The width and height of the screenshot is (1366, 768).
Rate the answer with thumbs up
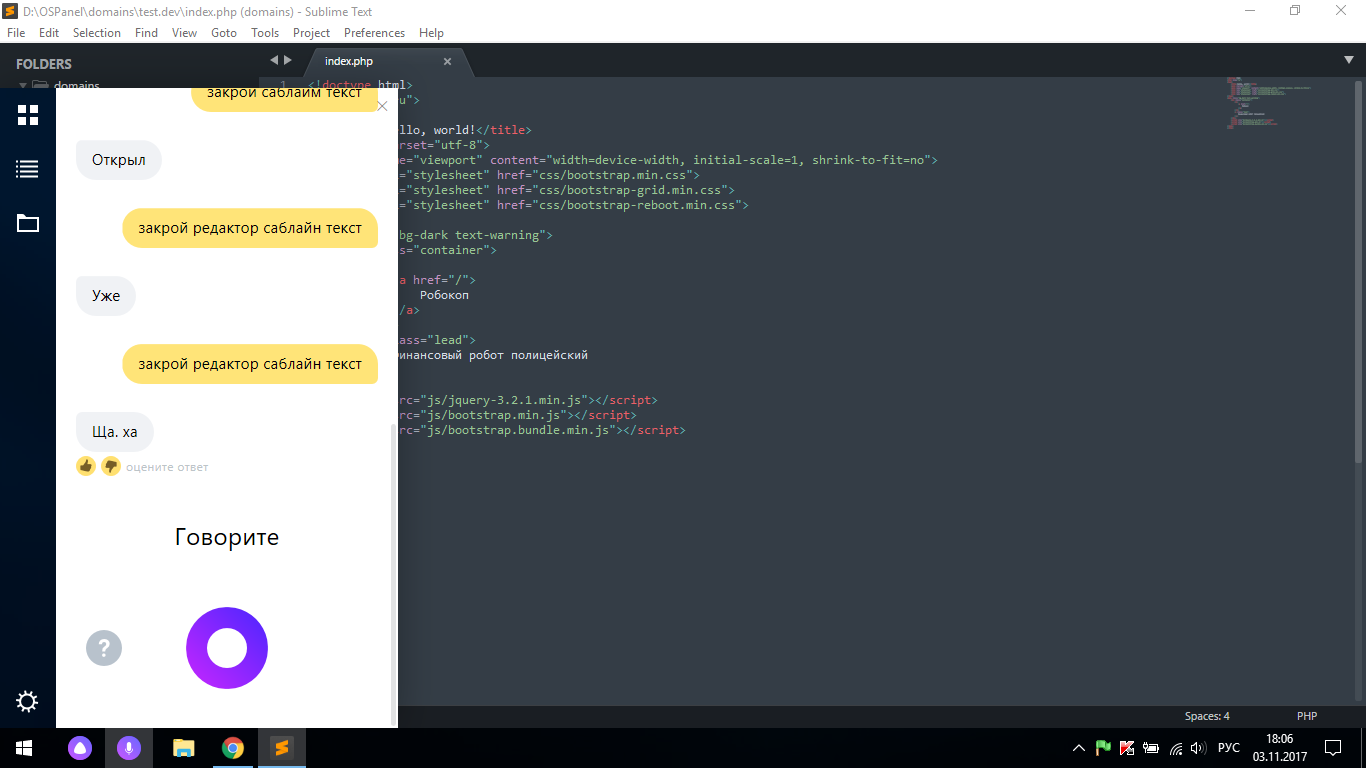(86, 466)
